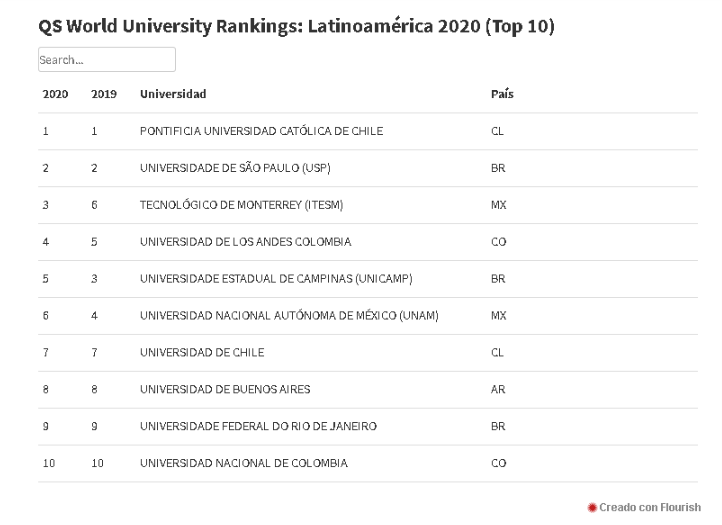Click the Flourish logo icon
Image resolution: width=722 pixels, height=525 pixels.
[x=592, y=508]
